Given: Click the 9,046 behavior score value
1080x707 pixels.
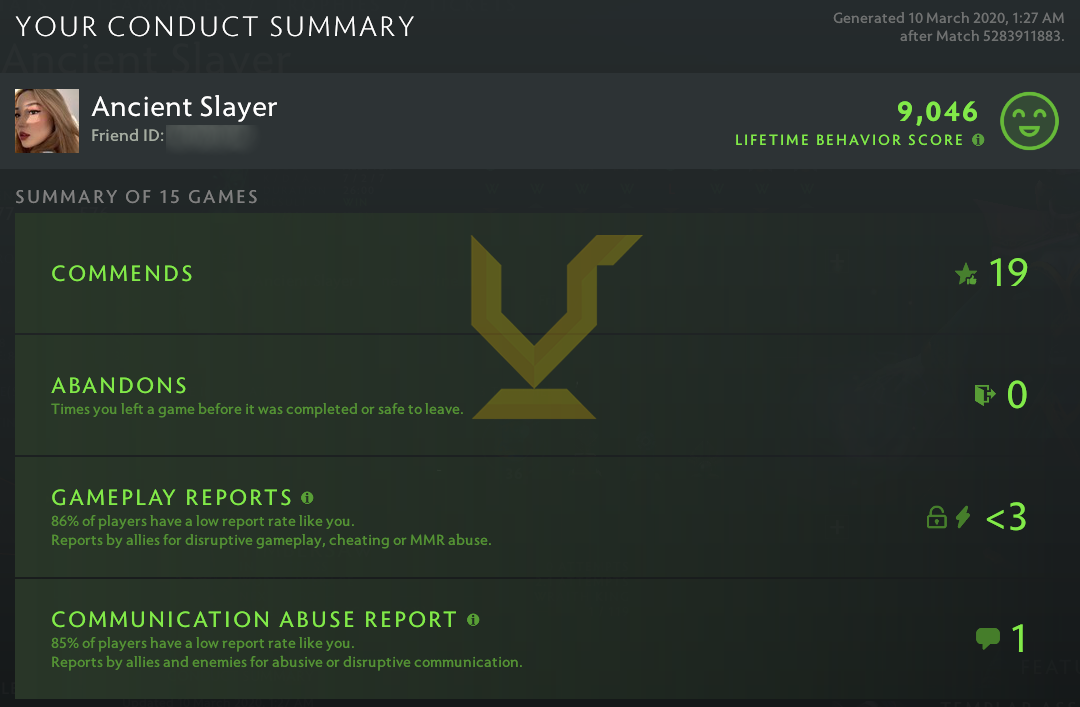Looking at the screenshot, I should tap(937, 111).
